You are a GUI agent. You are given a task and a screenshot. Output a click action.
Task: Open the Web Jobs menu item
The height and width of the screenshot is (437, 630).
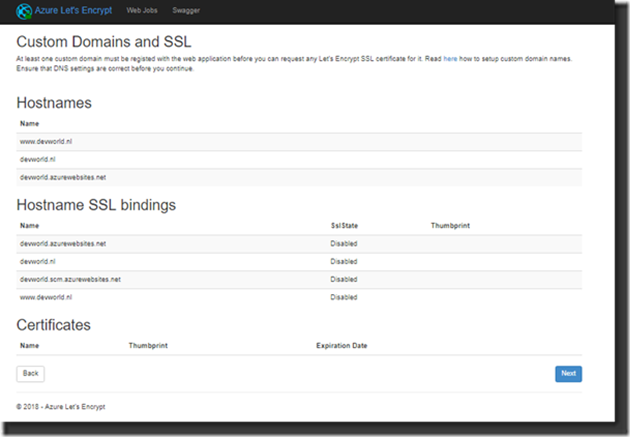[x=142, y=10]
